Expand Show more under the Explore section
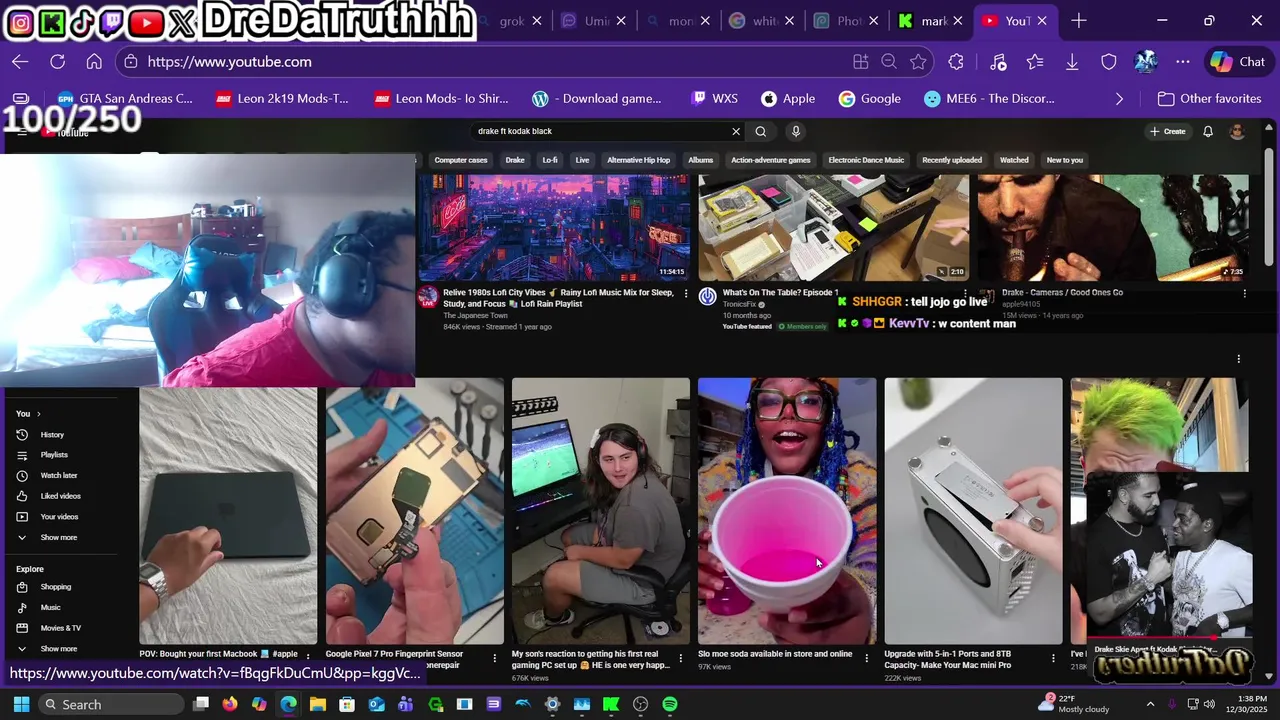This screenshot has height=720, width=1280. coord(58,649)
